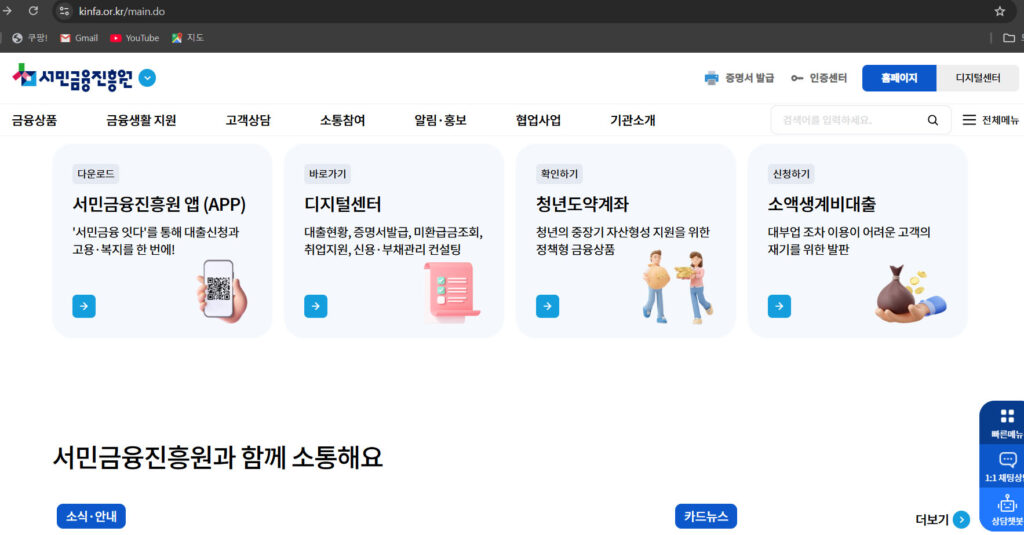This screenshot has width=1024, height=535.
Task: Open the 쿠팡! bookmark
Action: (30, 38)
